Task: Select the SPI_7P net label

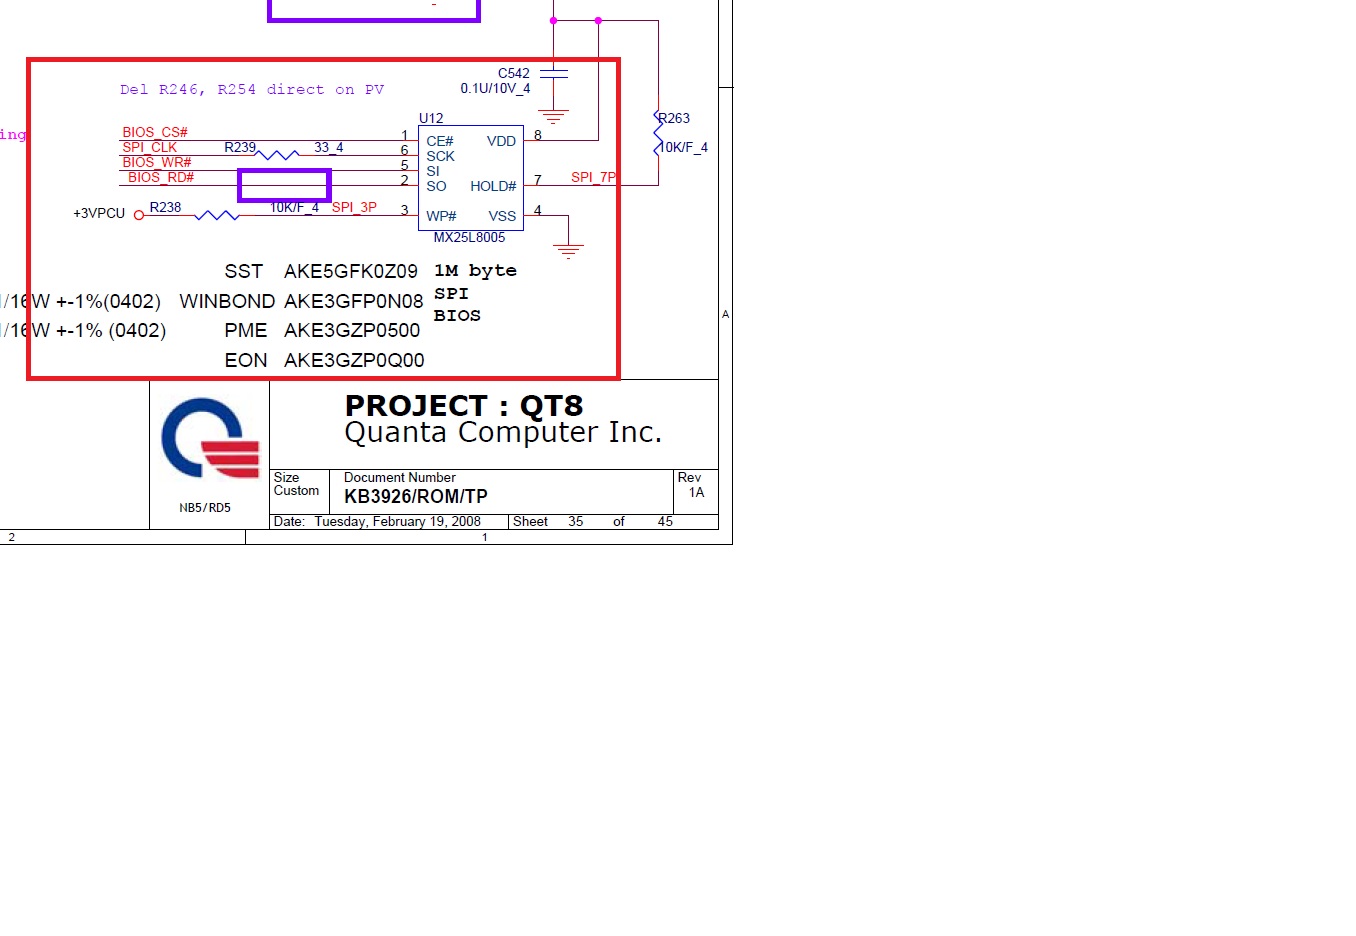Action: click(x=593, y=177)
